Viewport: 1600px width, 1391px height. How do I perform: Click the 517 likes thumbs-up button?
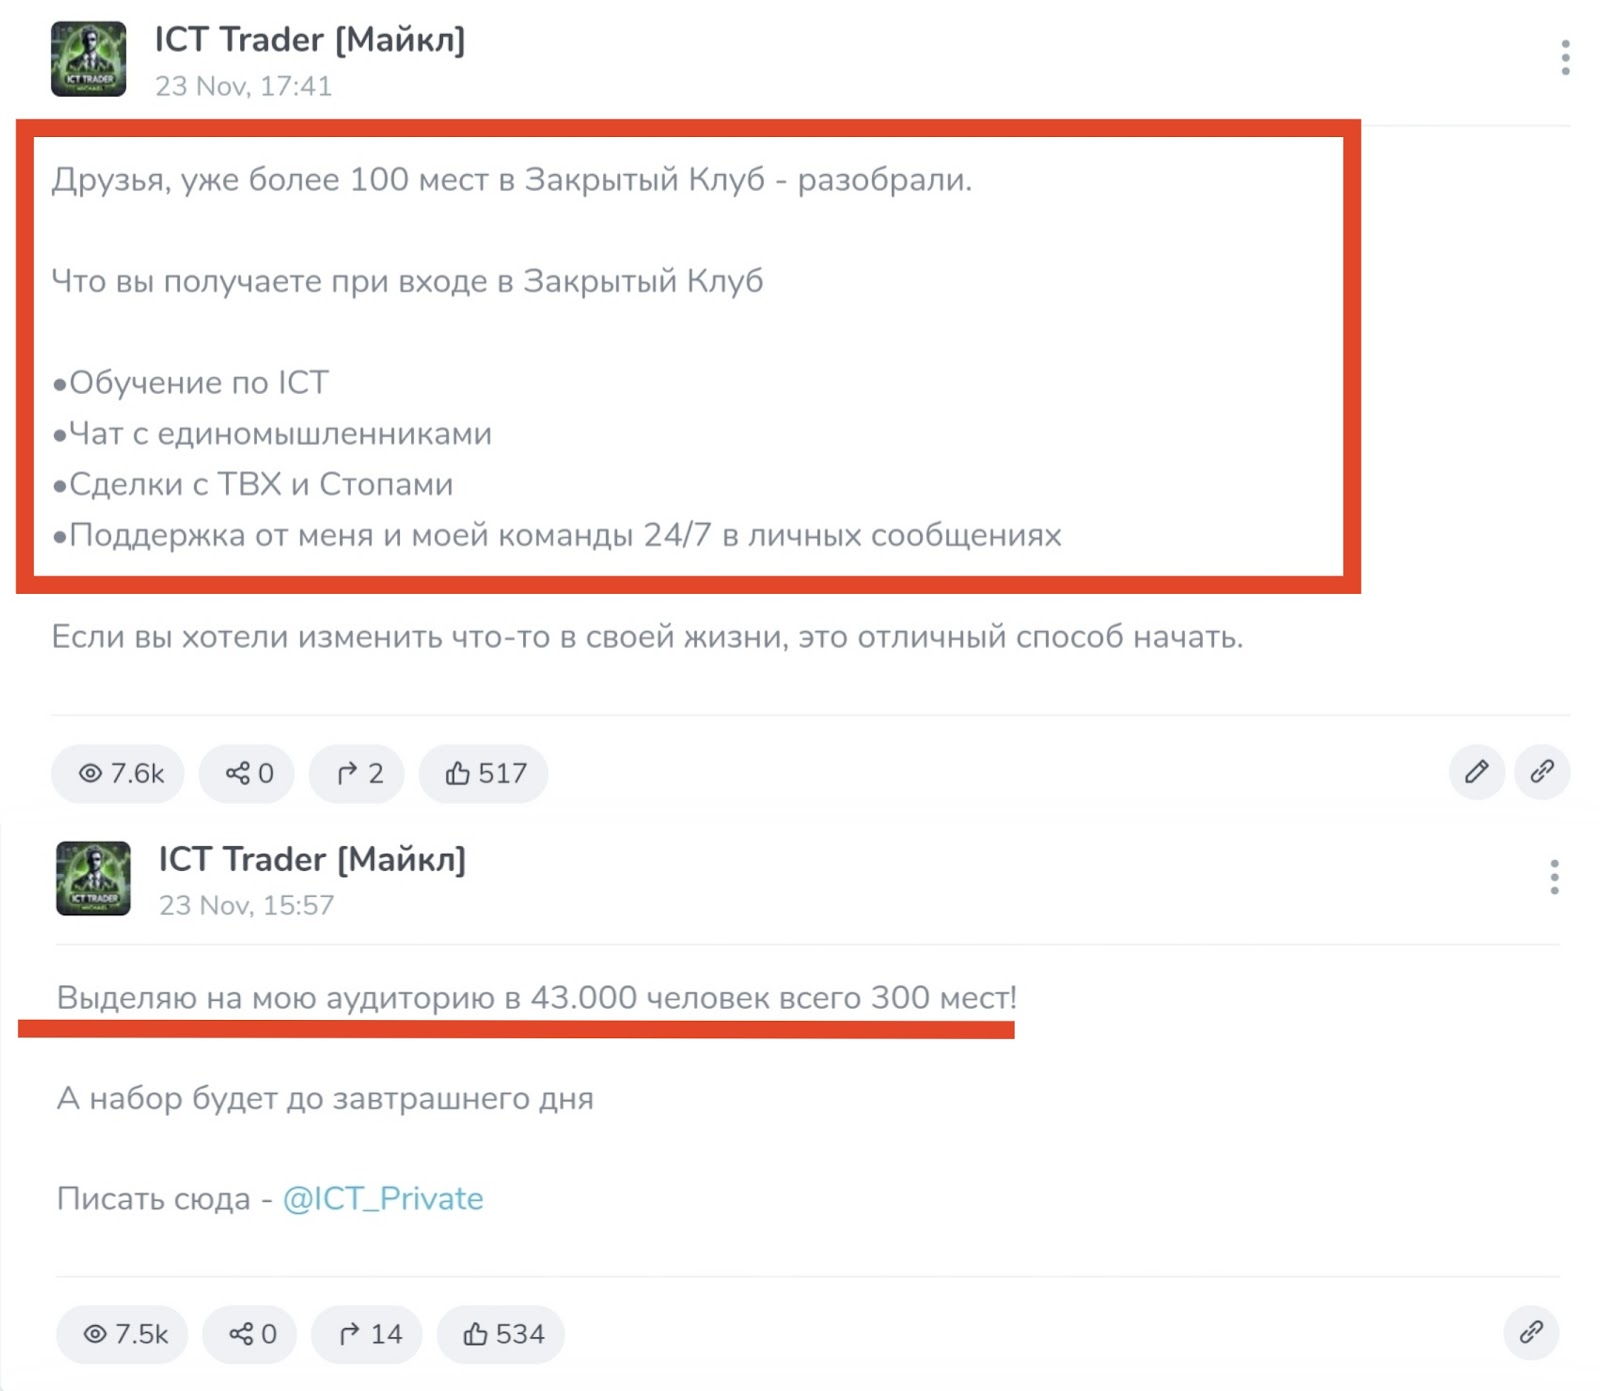(x=484, y=773)
